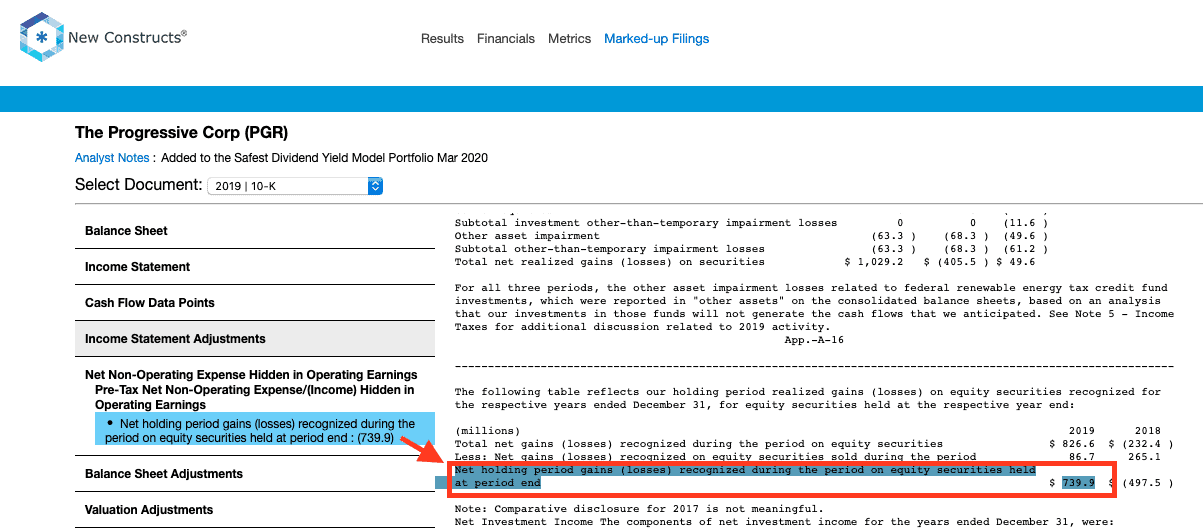
Task: Click 'Subtotal investment other-than-temporary impairment losses' row
Action: coord(645,223)
